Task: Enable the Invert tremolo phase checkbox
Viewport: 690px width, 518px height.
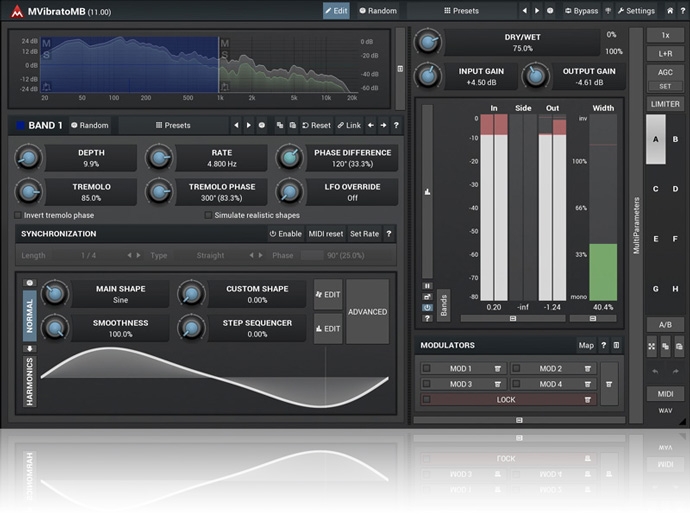Action: tap(17, 215)
